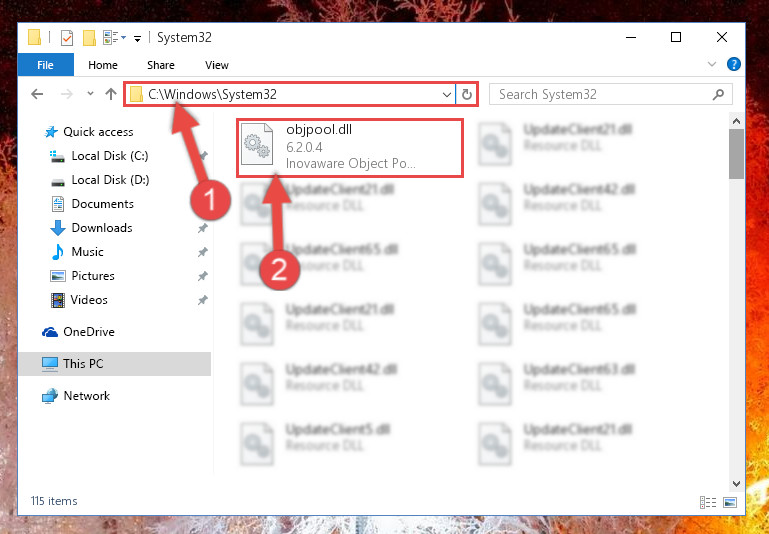
Task: Open Help with the blue question mark icon
Action: tap(734, 64)
